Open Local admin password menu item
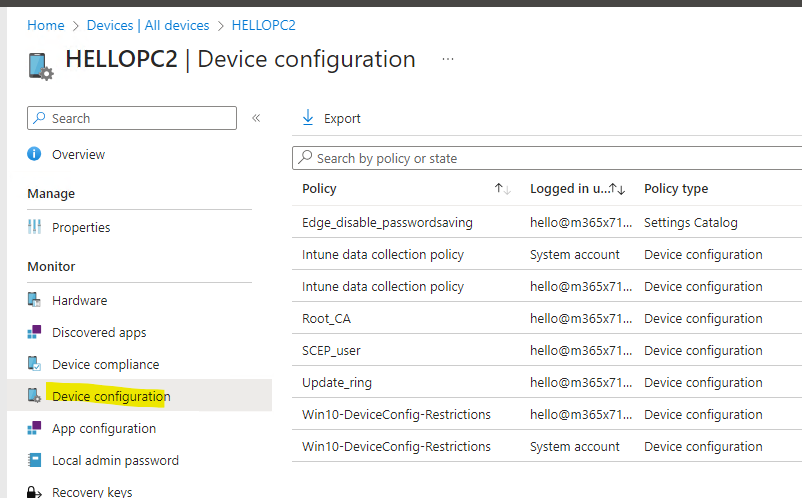This screenshot has width=802, height=498. coord(115,460)
